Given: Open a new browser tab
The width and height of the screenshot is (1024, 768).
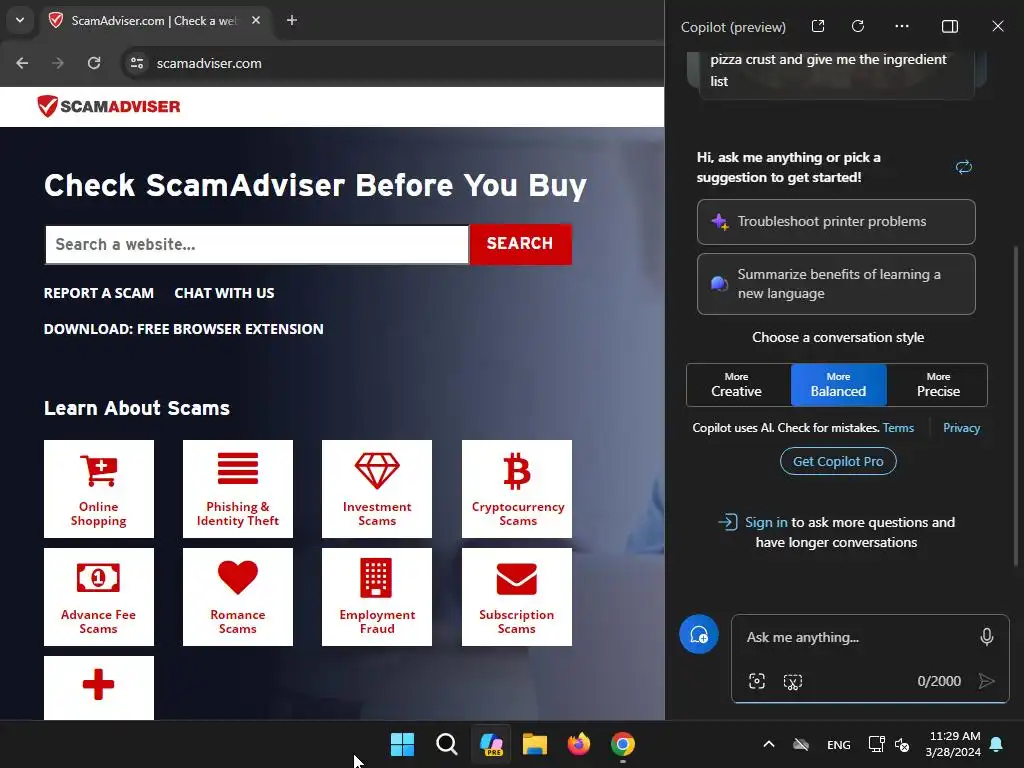Looking at the screenshot, I should click(292, 20).
